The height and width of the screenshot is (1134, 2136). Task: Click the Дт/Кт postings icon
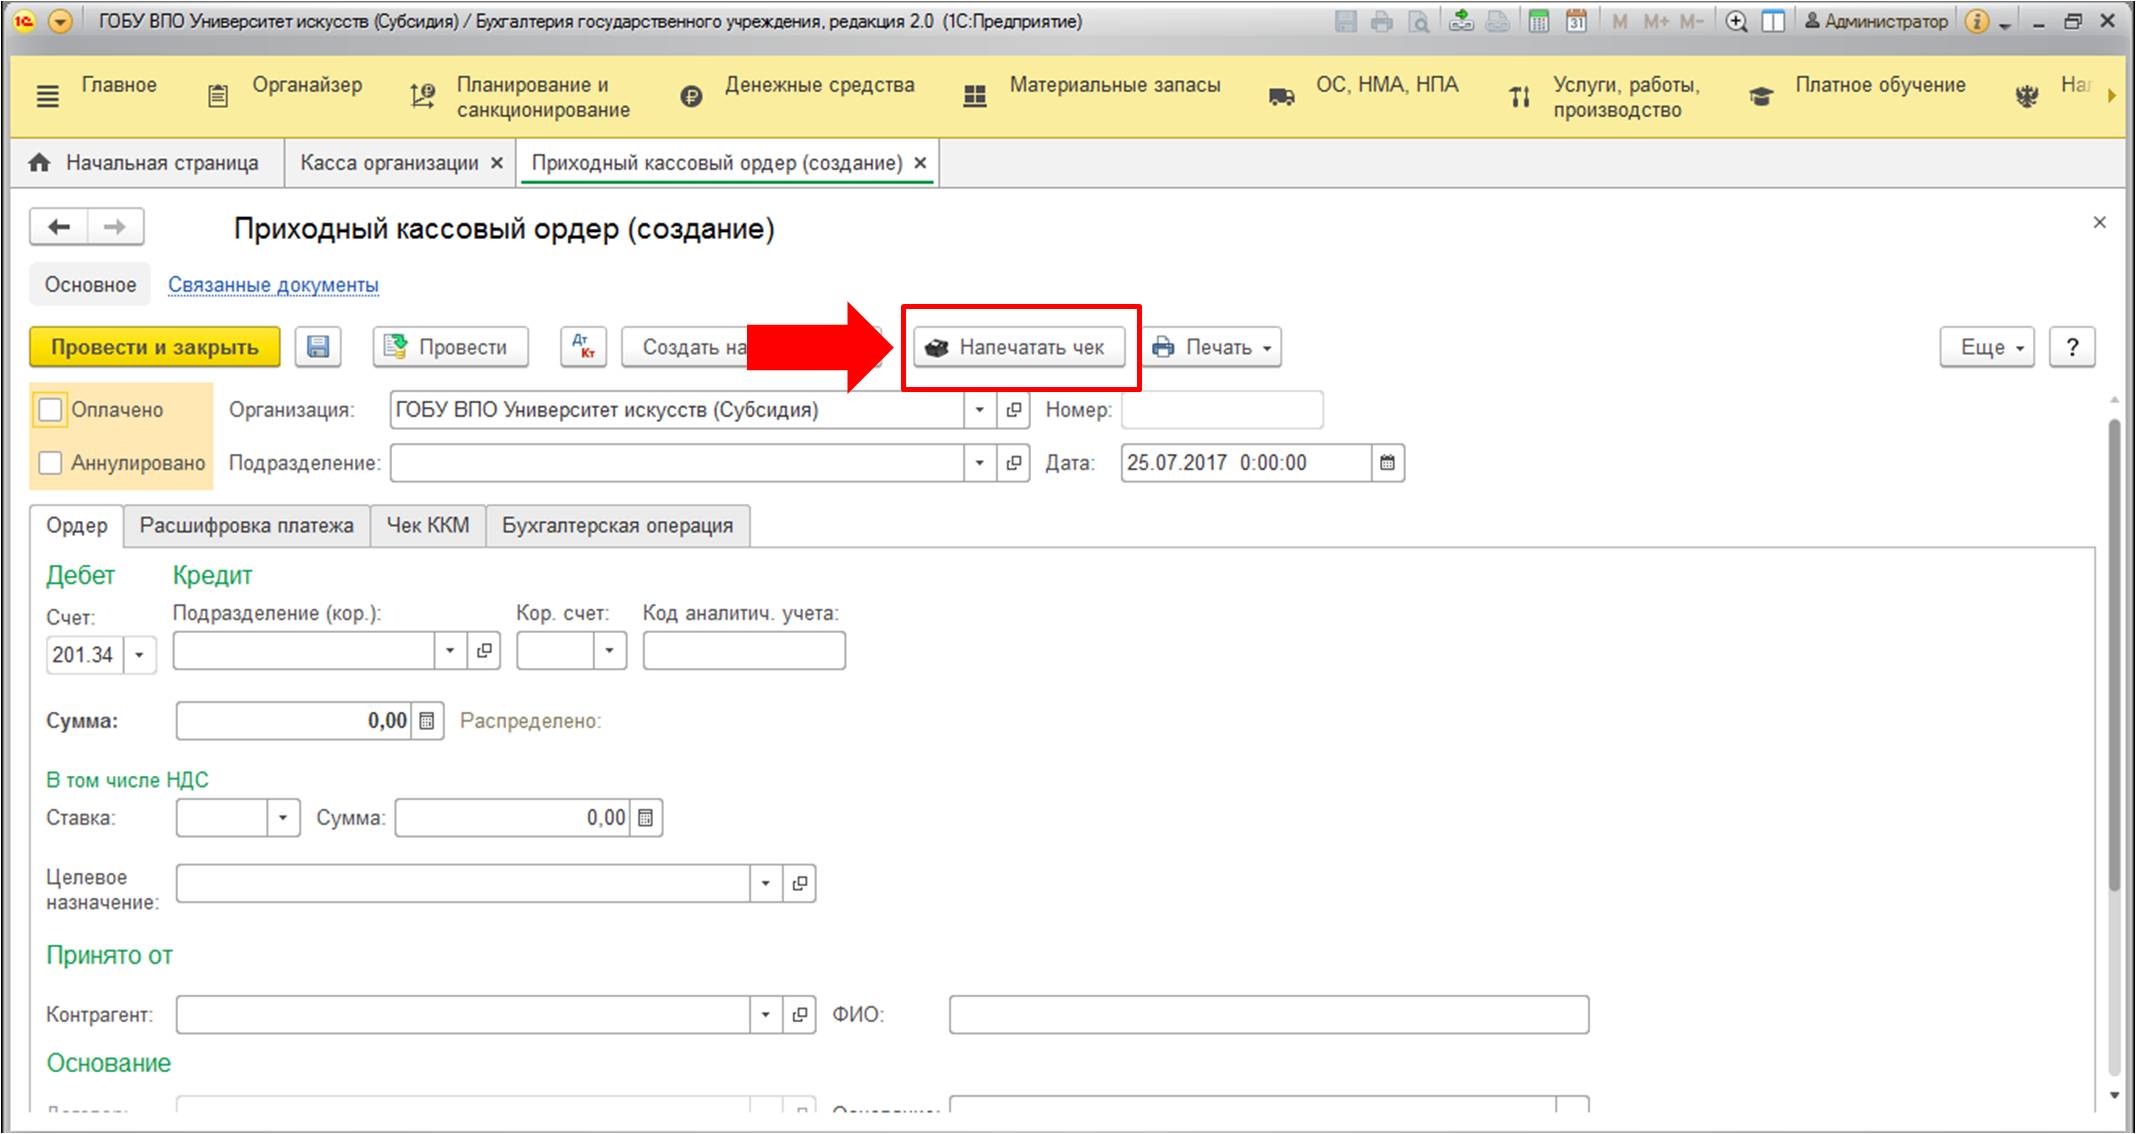(583, 347)
